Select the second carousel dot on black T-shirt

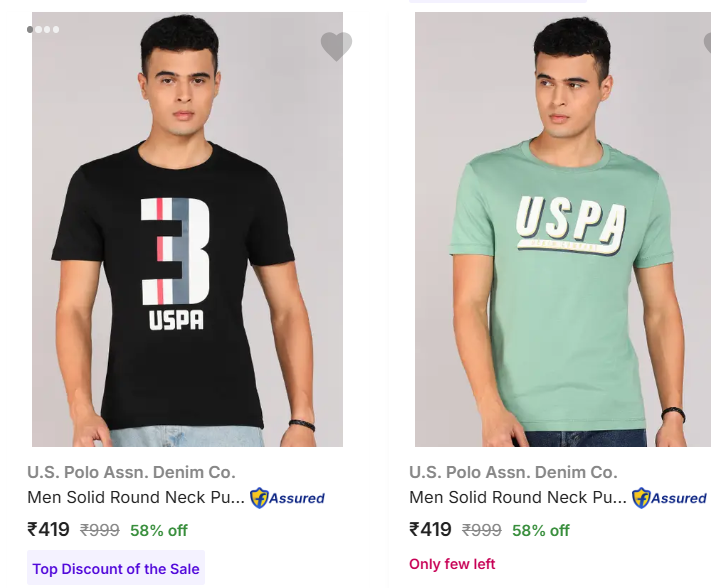(40, 30)
